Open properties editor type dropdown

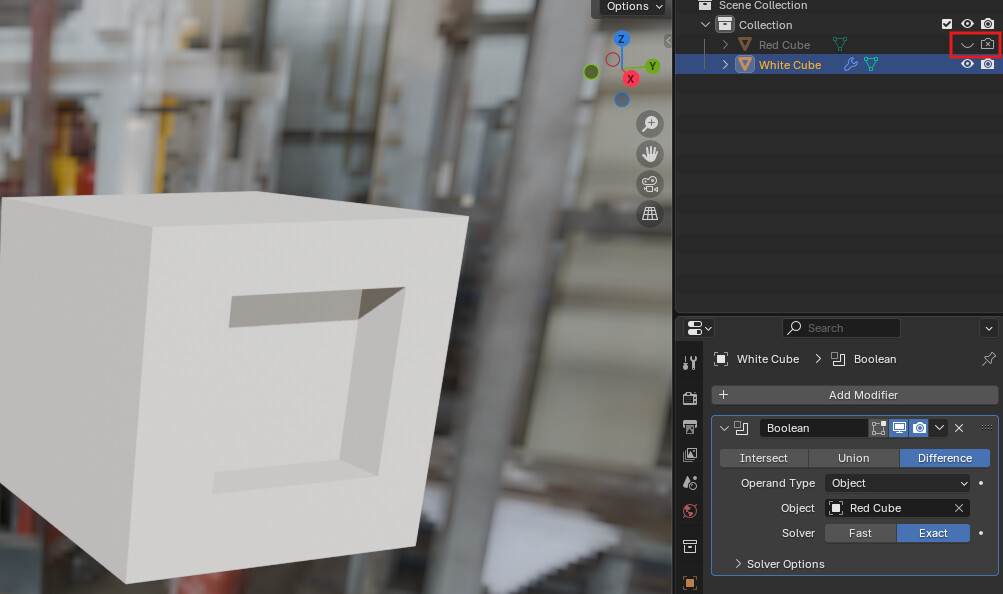tap(699, 328)
